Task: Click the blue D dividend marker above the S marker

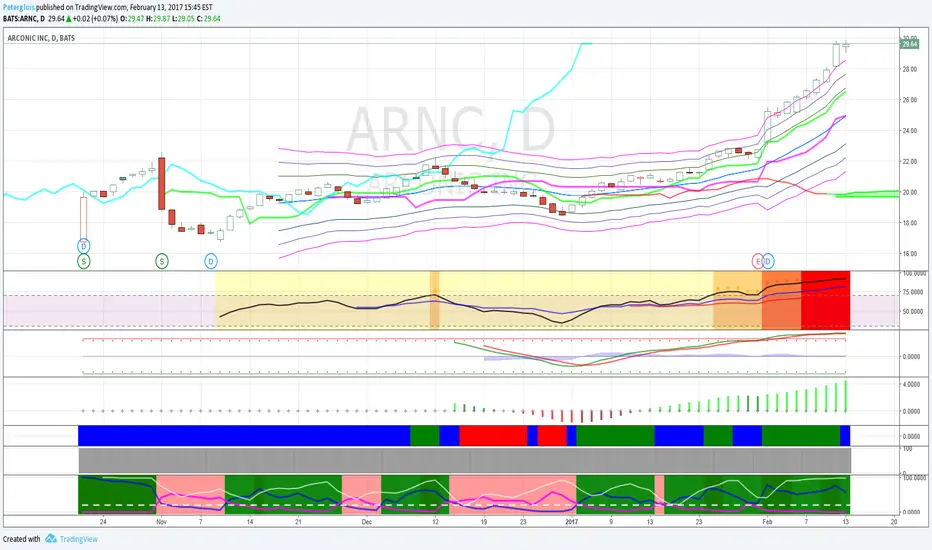Action: click(x=84, y=246)
